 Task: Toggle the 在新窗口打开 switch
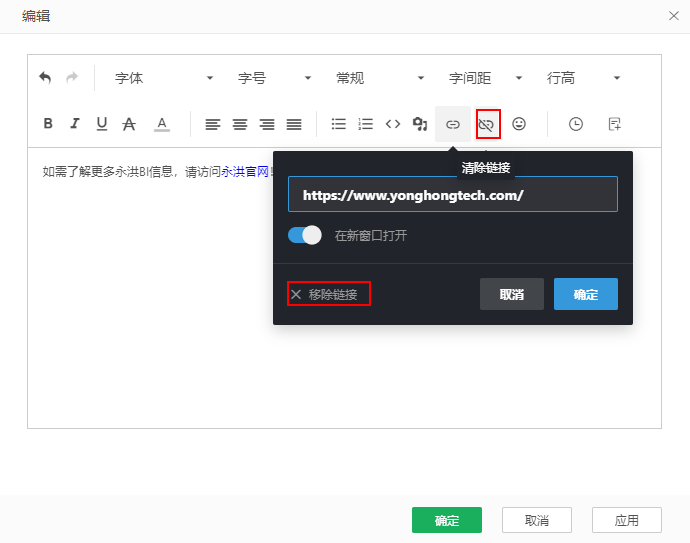(x=305, y=235)
